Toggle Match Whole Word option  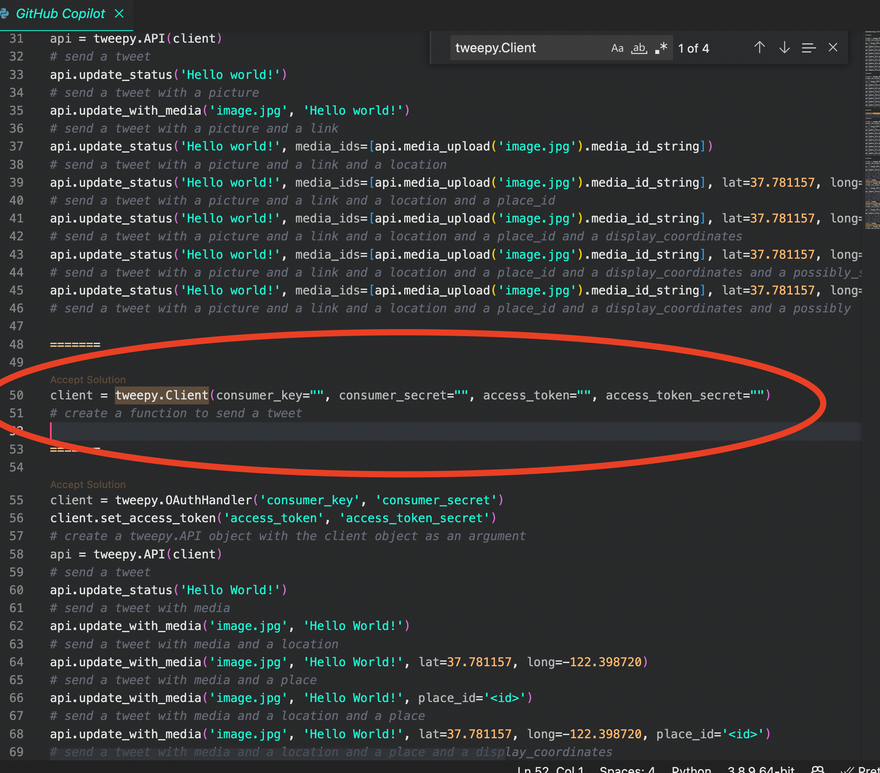pyautogui.click(x=639, y=48)
